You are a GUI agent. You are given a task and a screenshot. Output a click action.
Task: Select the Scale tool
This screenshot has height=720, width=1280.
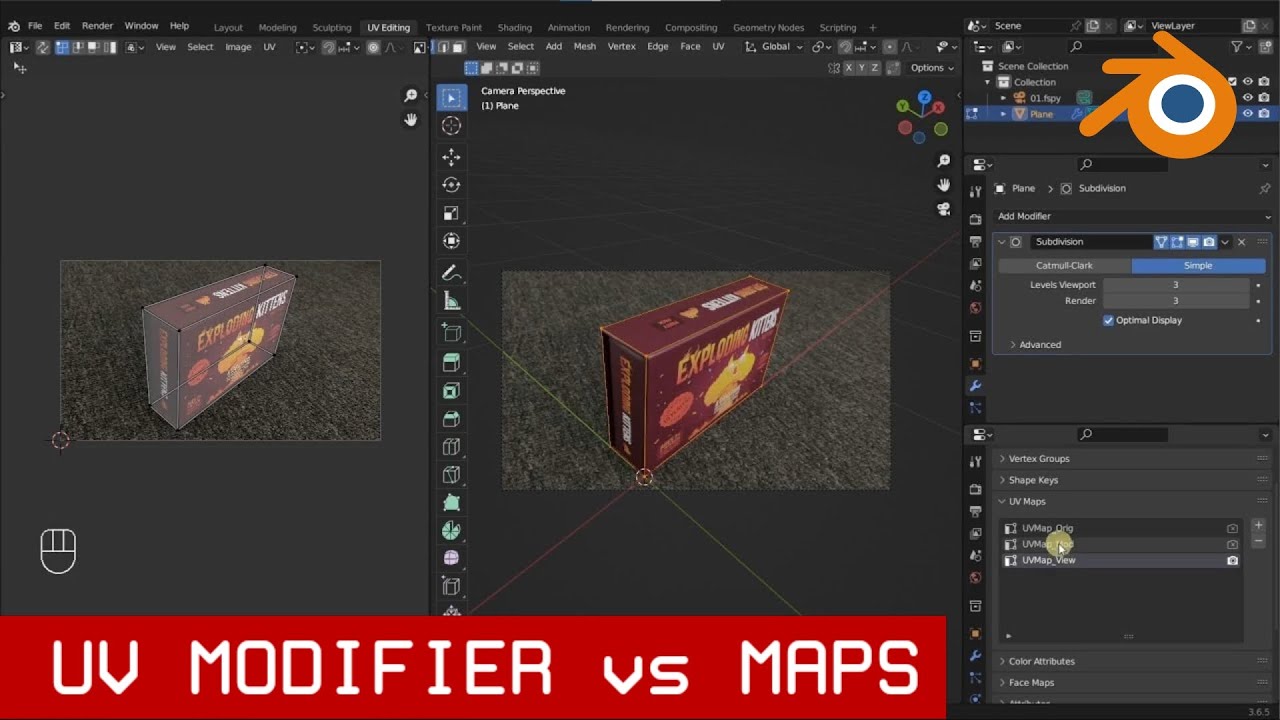451,213
